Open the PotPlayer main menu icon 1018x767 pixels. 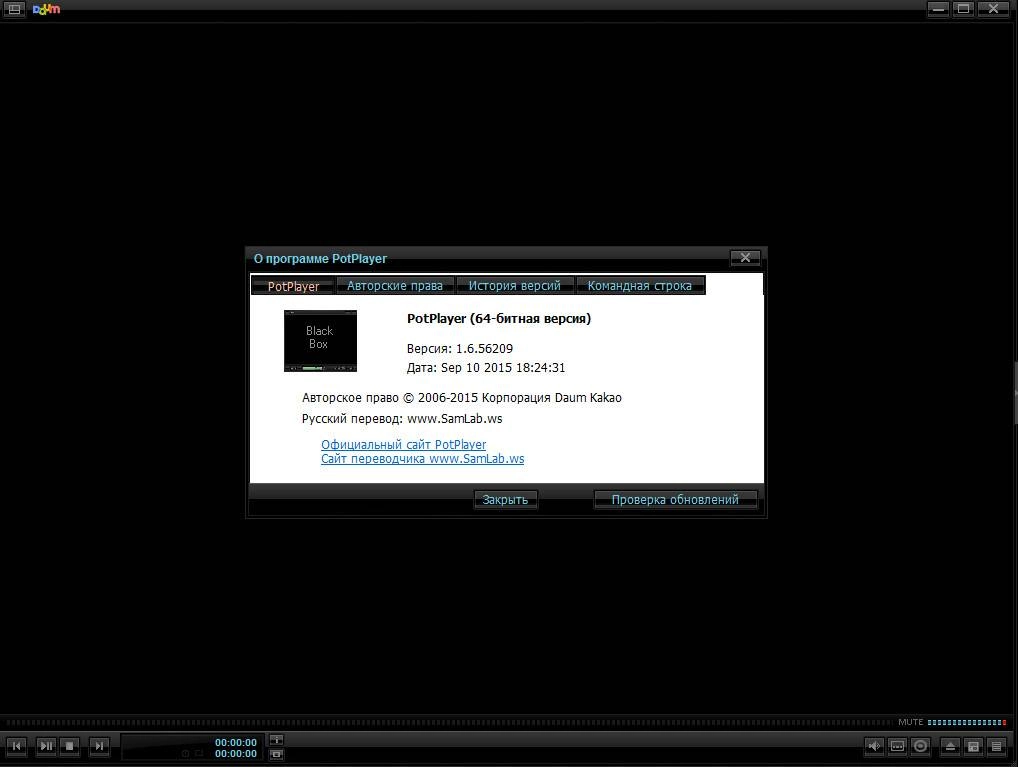pyautogui.click(x=14, y=9)
